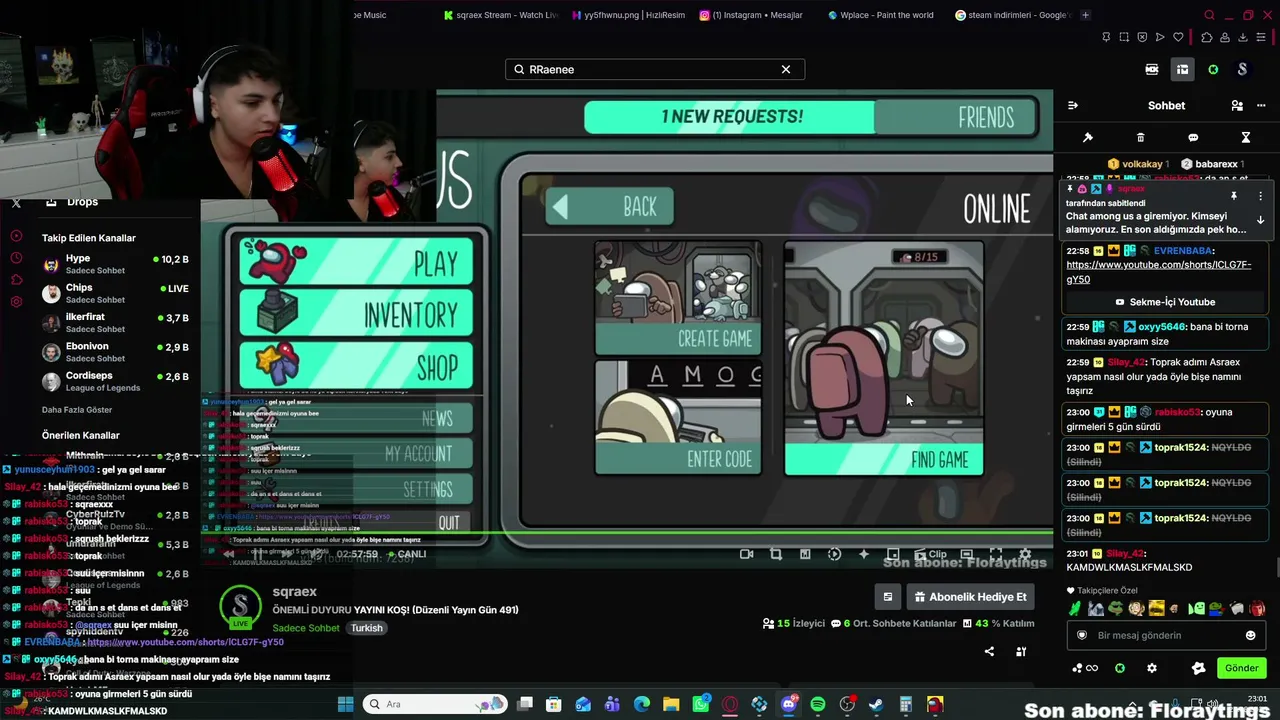
Task: Click the heart bookmark icon in browser toolbar
Action: tap(1178, 38)
